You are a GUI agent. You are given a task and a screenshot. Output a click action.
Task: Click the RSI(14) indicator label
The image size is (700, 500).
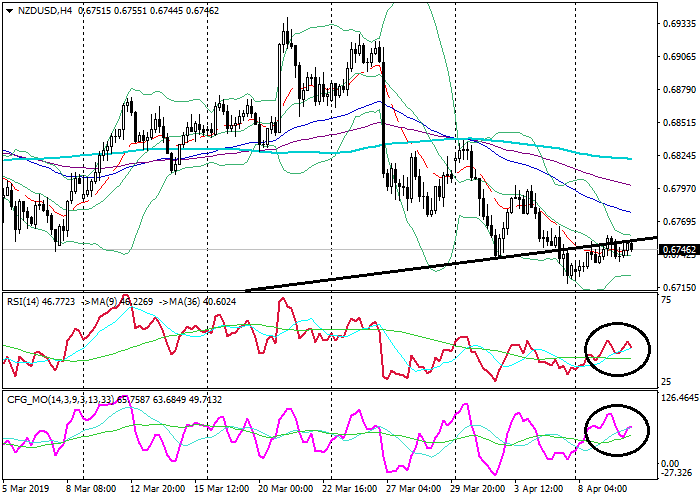point(26,297)
